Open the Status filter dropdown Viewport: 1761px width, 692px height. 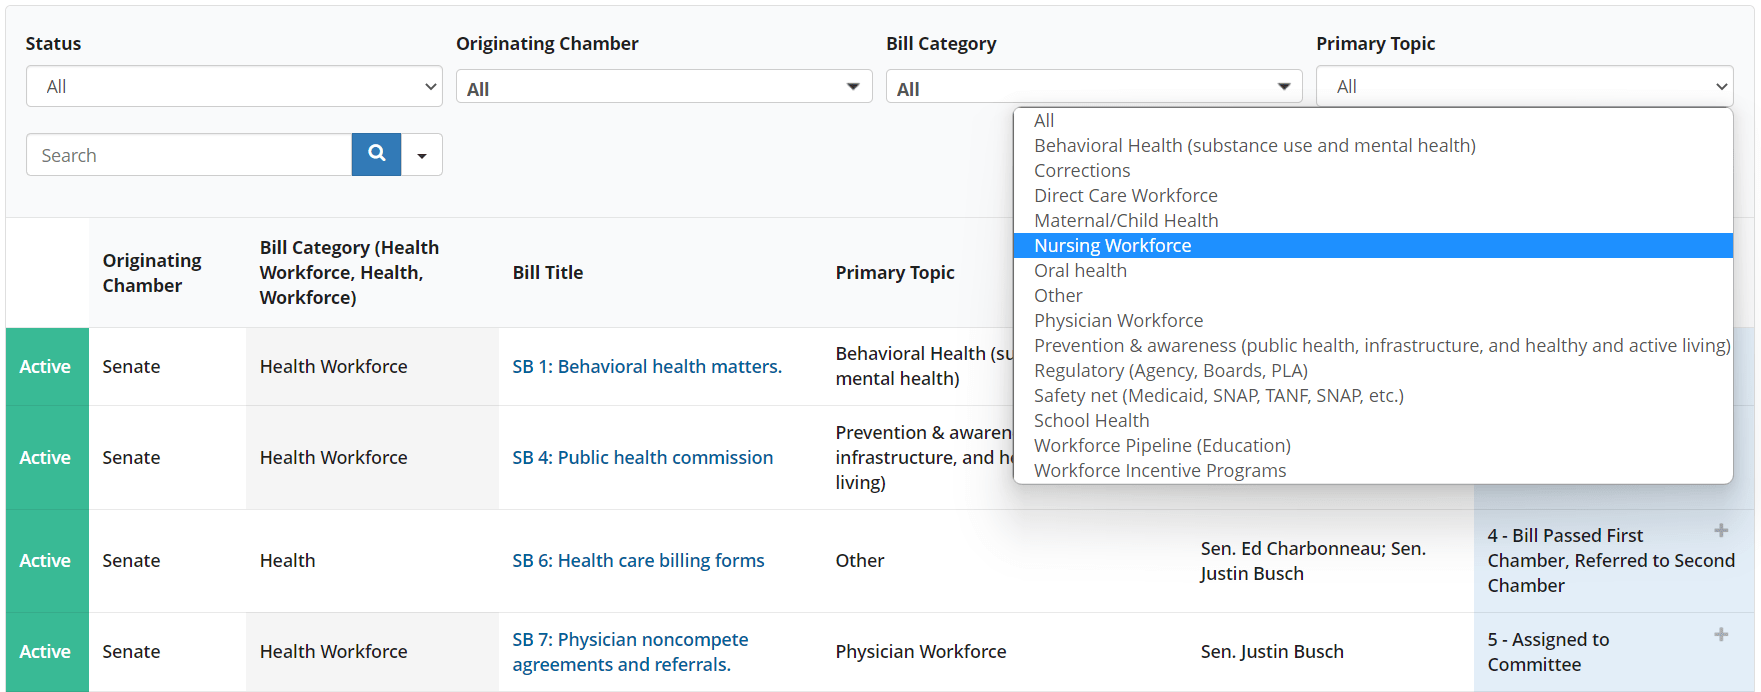tap(234, 87)
